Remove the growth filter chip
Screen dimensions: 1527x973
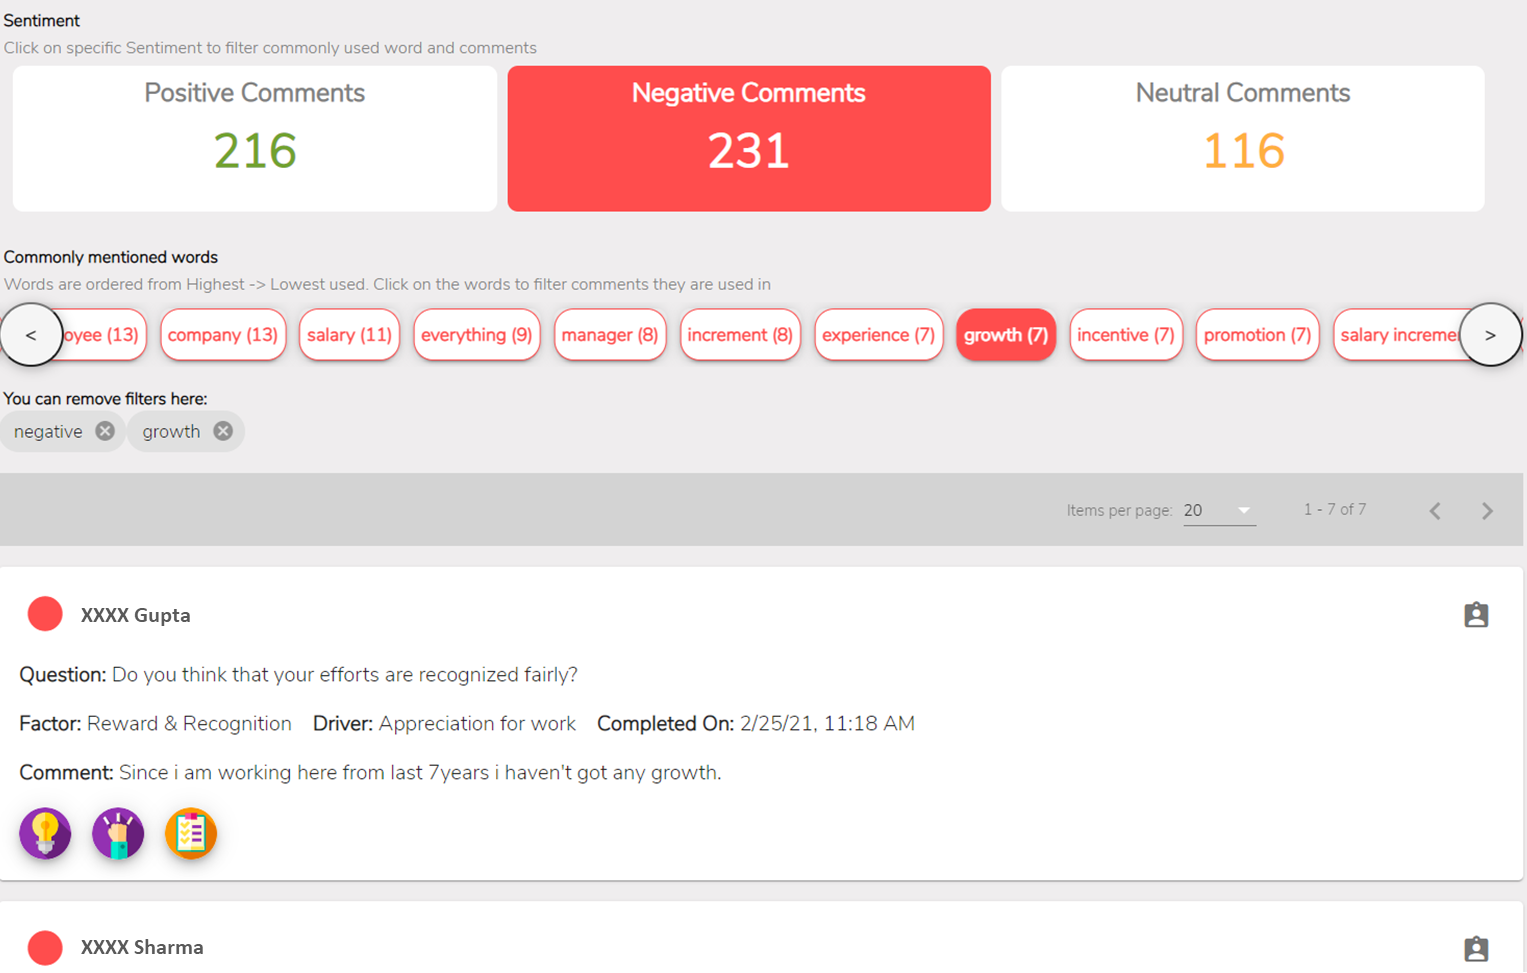coord(223,431)
